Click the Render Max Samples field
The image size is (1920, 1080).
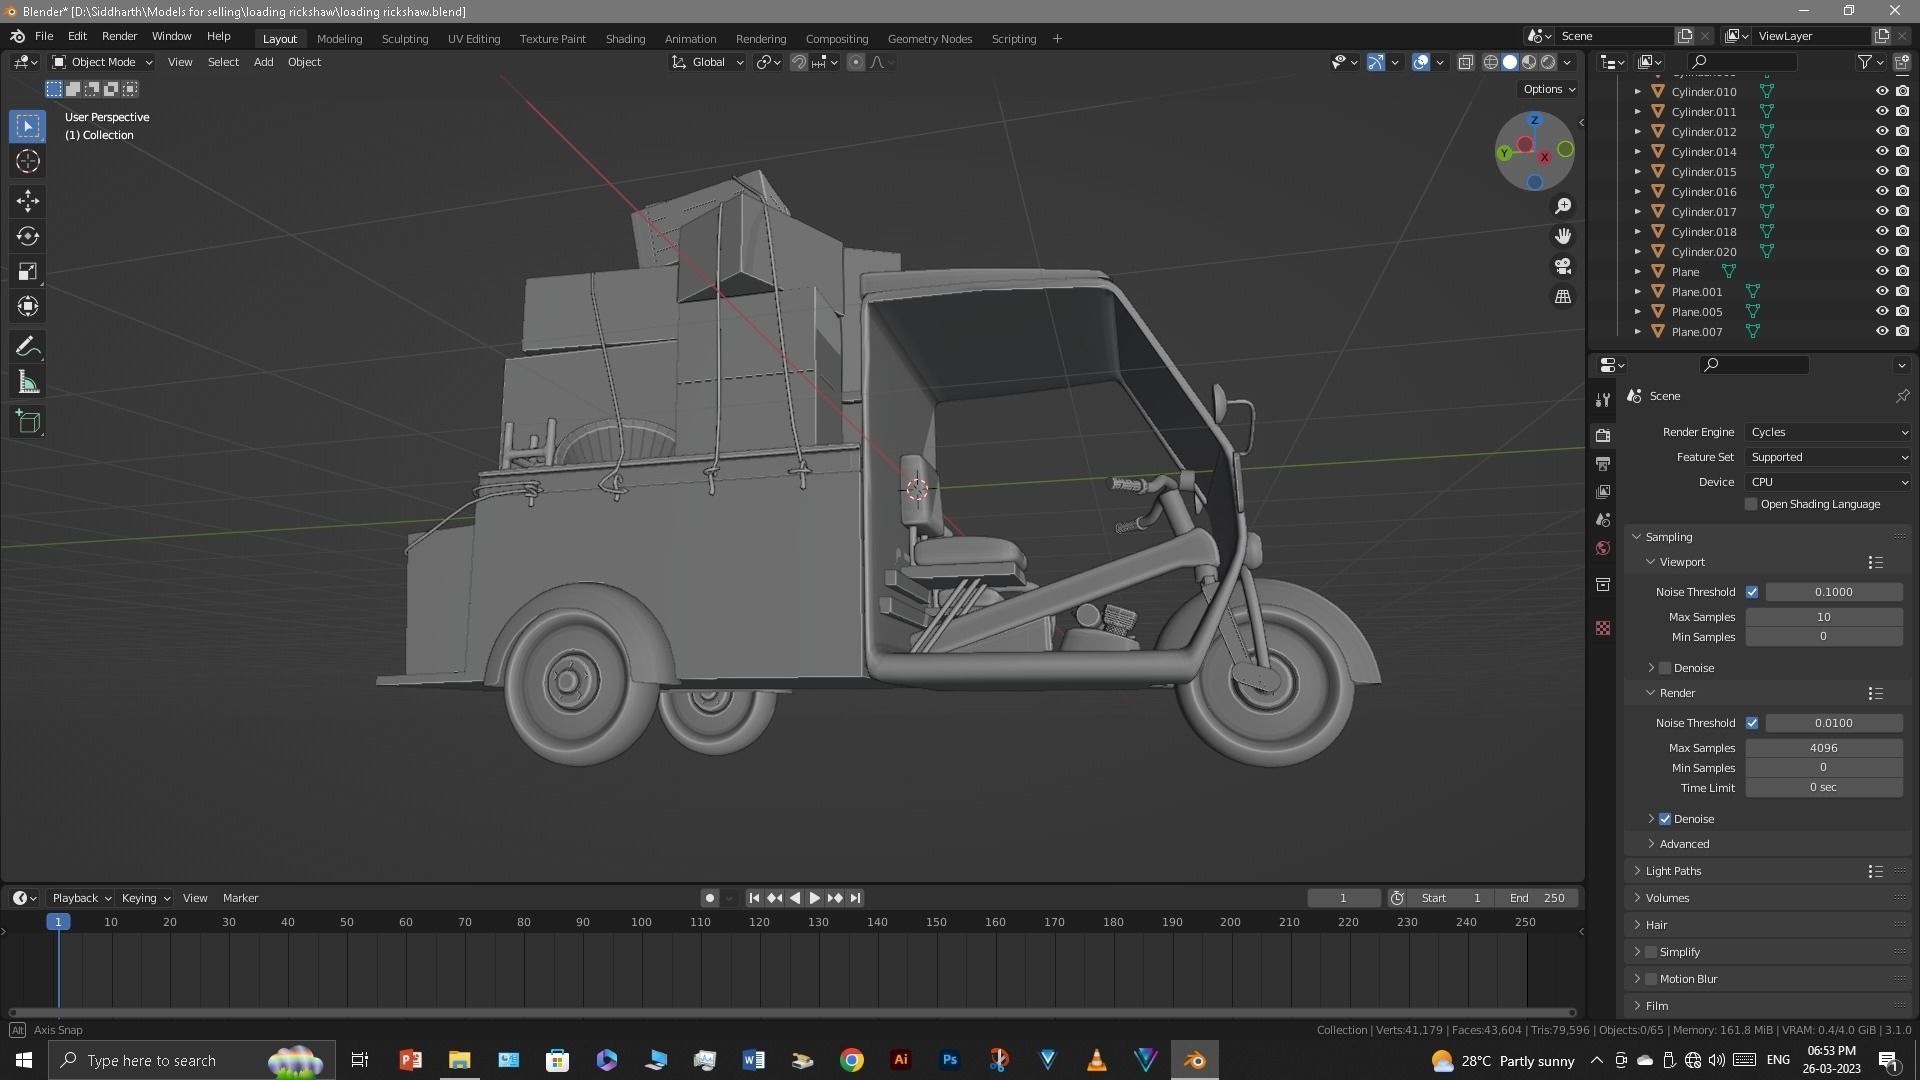pyautogui.click(x=1823, y=748)
